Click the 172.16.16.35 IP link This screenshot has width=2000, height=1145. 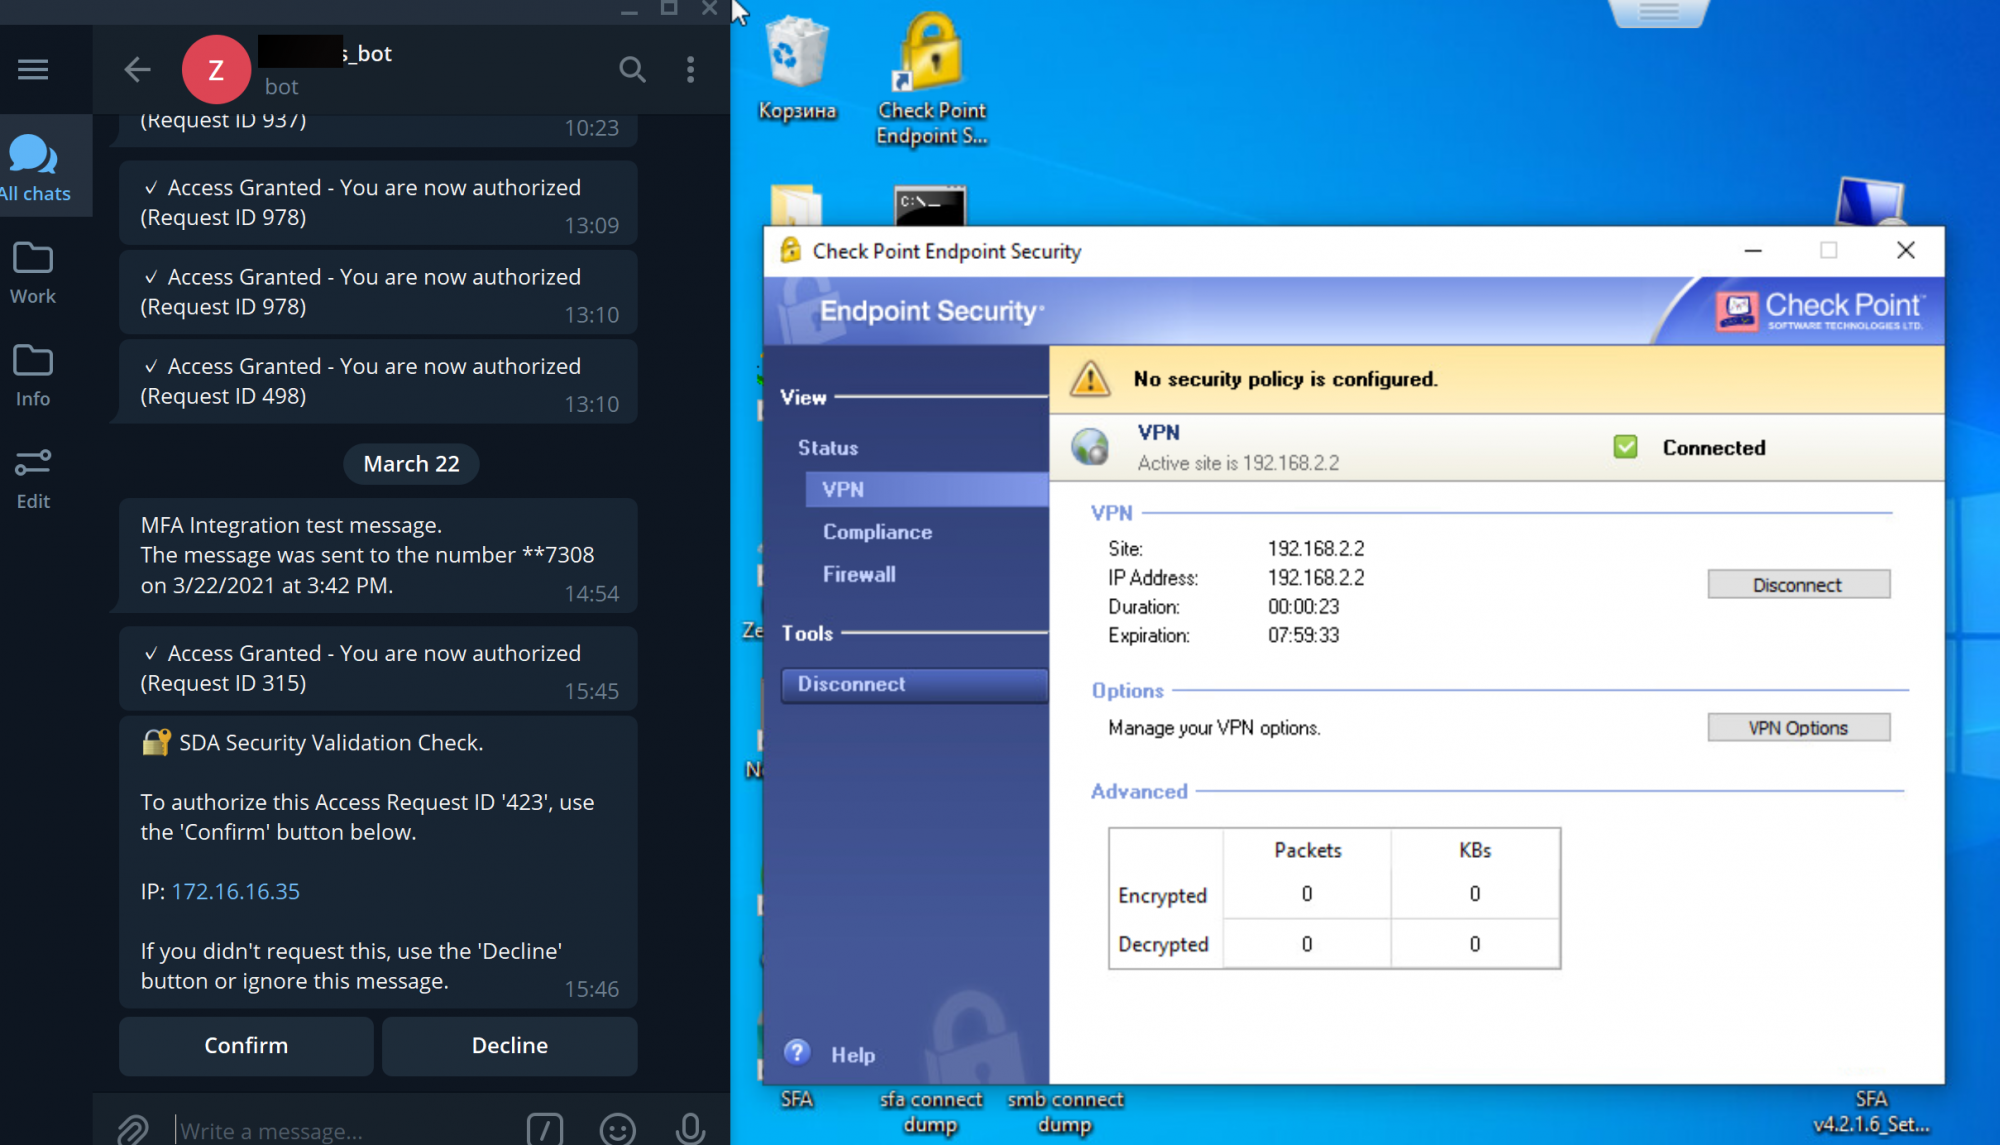click(x=236, y=891)
